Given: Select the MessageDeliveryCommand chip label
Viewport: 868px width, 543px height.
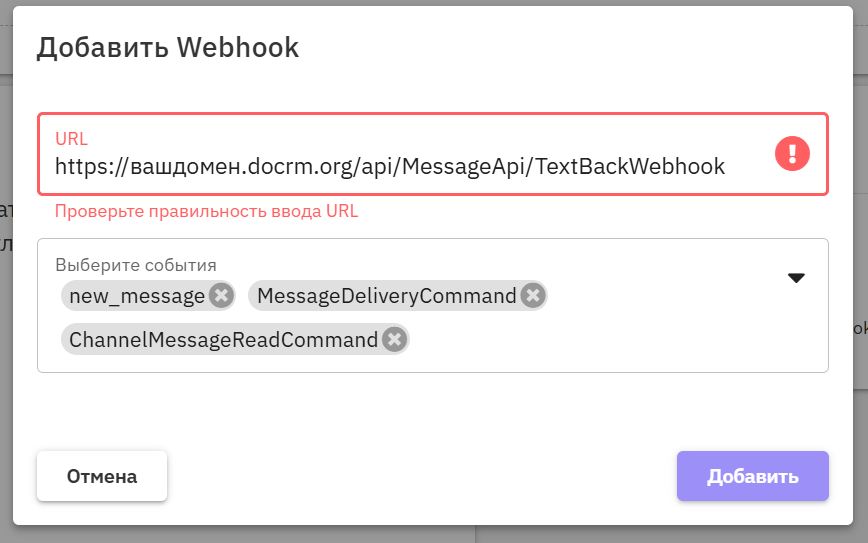Looking at the screenshot, I should (387, 295).
